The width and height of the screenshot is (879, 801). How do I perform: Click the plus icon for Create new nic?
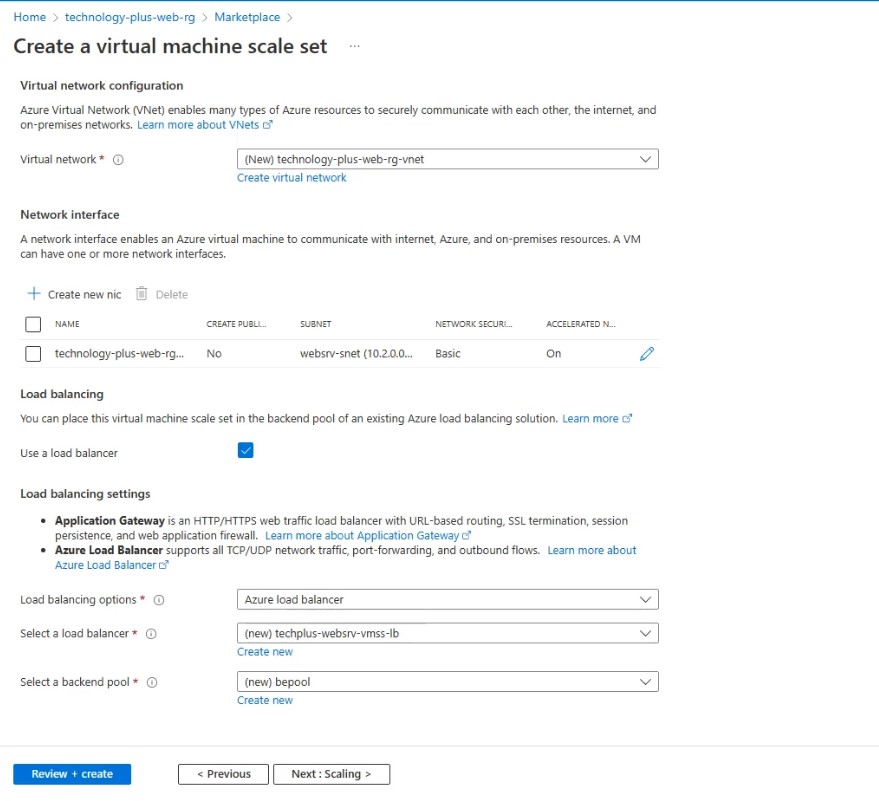click(x=34, y=294)
